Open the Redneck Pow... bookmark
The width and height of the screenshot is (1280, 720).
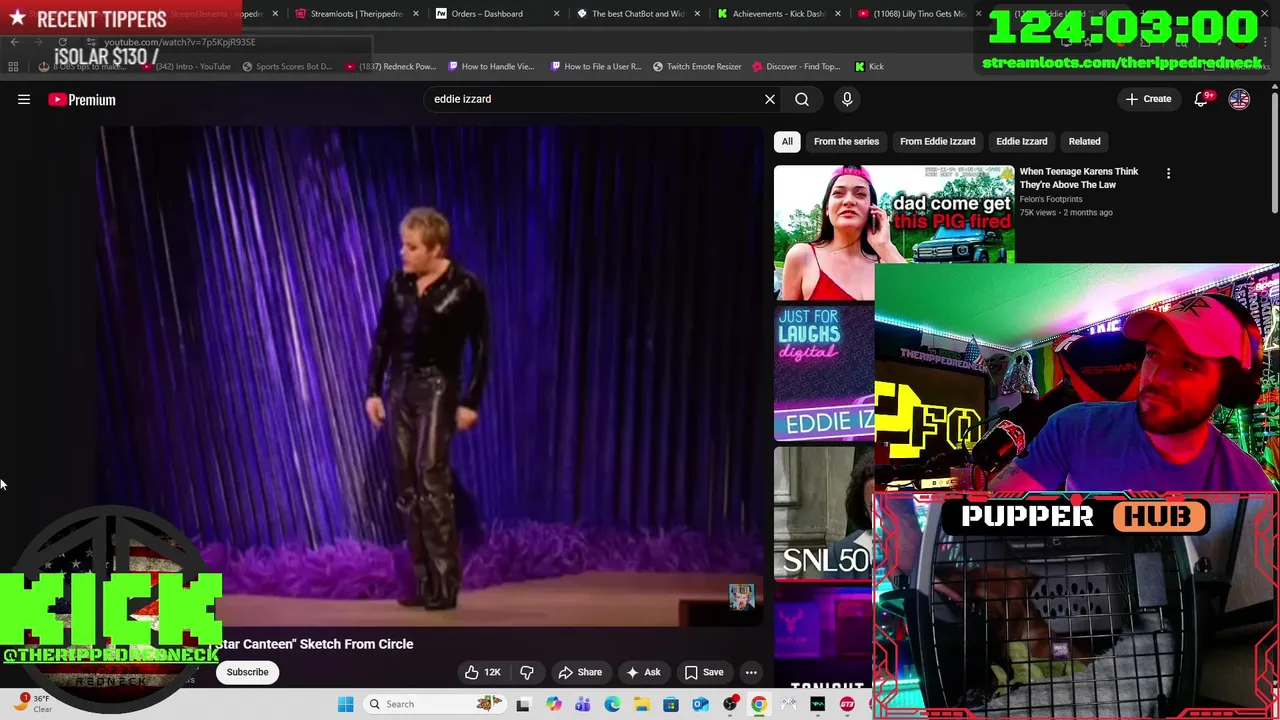tap(390, 67)
